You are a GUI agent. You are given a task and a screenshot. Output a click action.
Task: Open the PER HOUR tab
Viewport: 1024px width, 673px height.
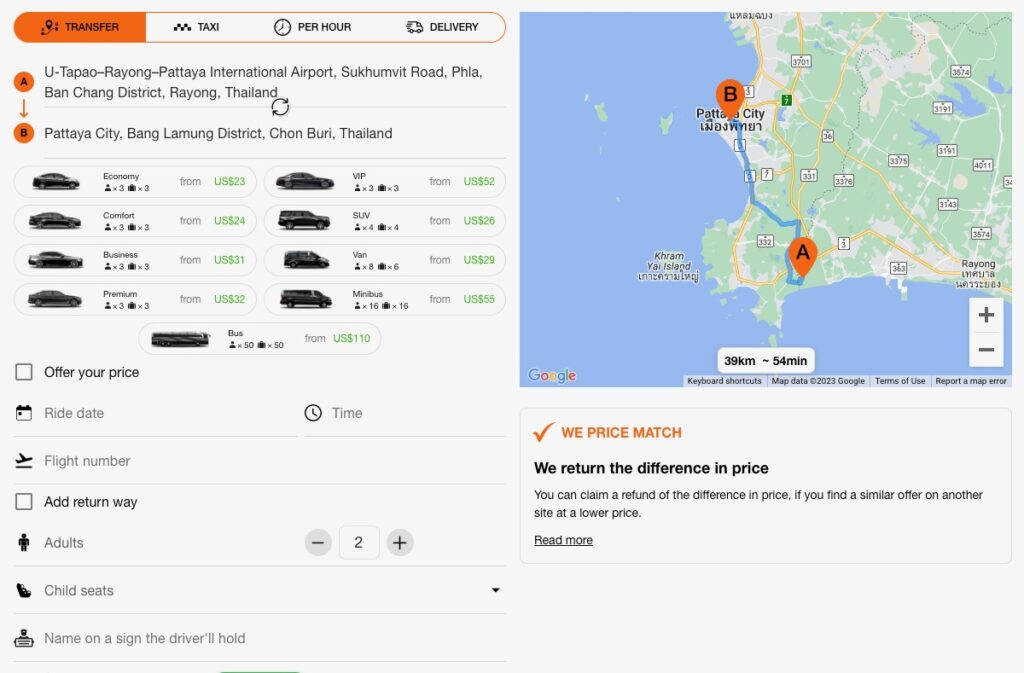pyautogui.click(x=313, y=27)
